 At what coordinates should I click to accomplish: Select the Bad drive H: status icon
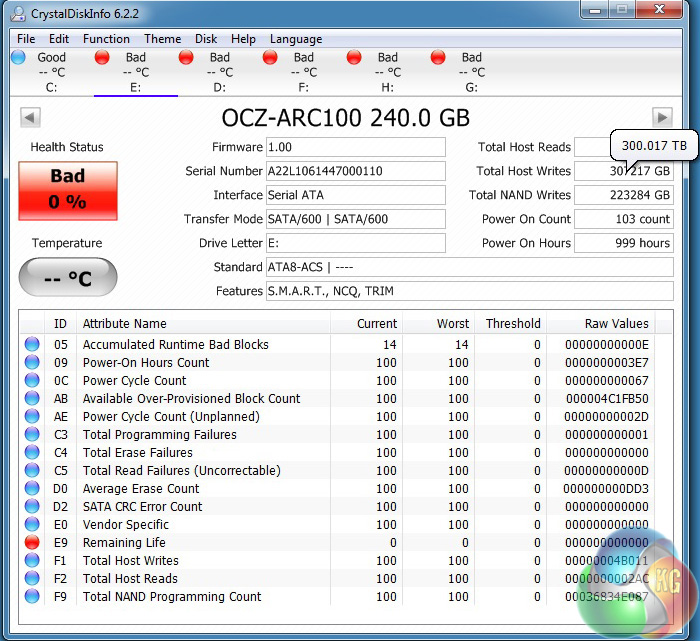click(354, 58)
